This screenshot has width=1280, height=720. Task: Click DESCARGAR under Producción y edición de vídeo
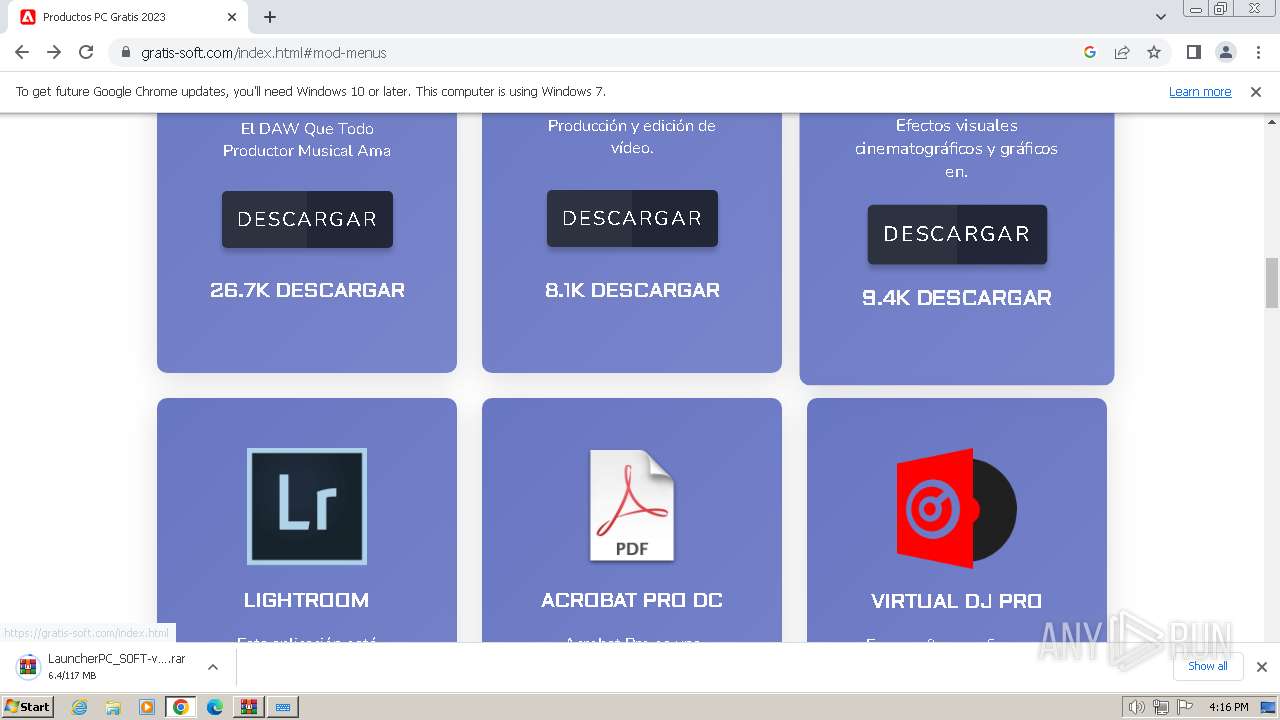tap(632, 218)
